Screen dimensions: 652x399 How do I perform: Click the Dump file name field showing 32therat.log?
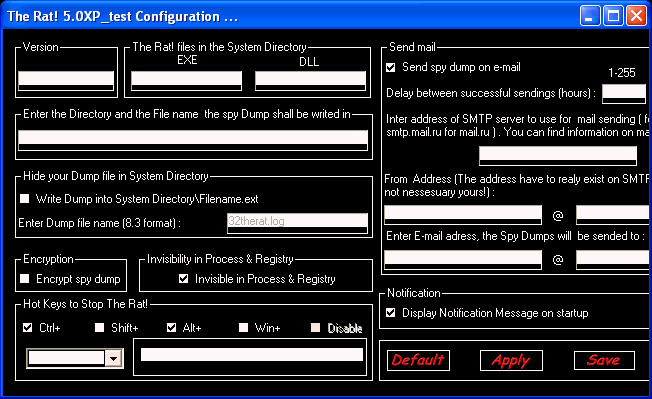(297, 223)
